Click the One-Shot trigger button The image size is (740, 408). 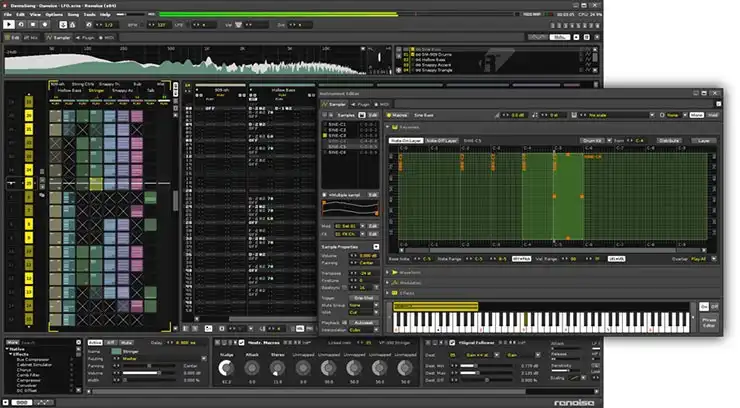click(x=363, y=298)
